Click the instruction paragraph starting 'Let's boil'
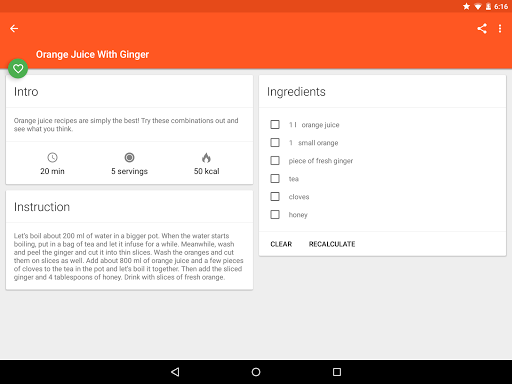 (129, 257)
